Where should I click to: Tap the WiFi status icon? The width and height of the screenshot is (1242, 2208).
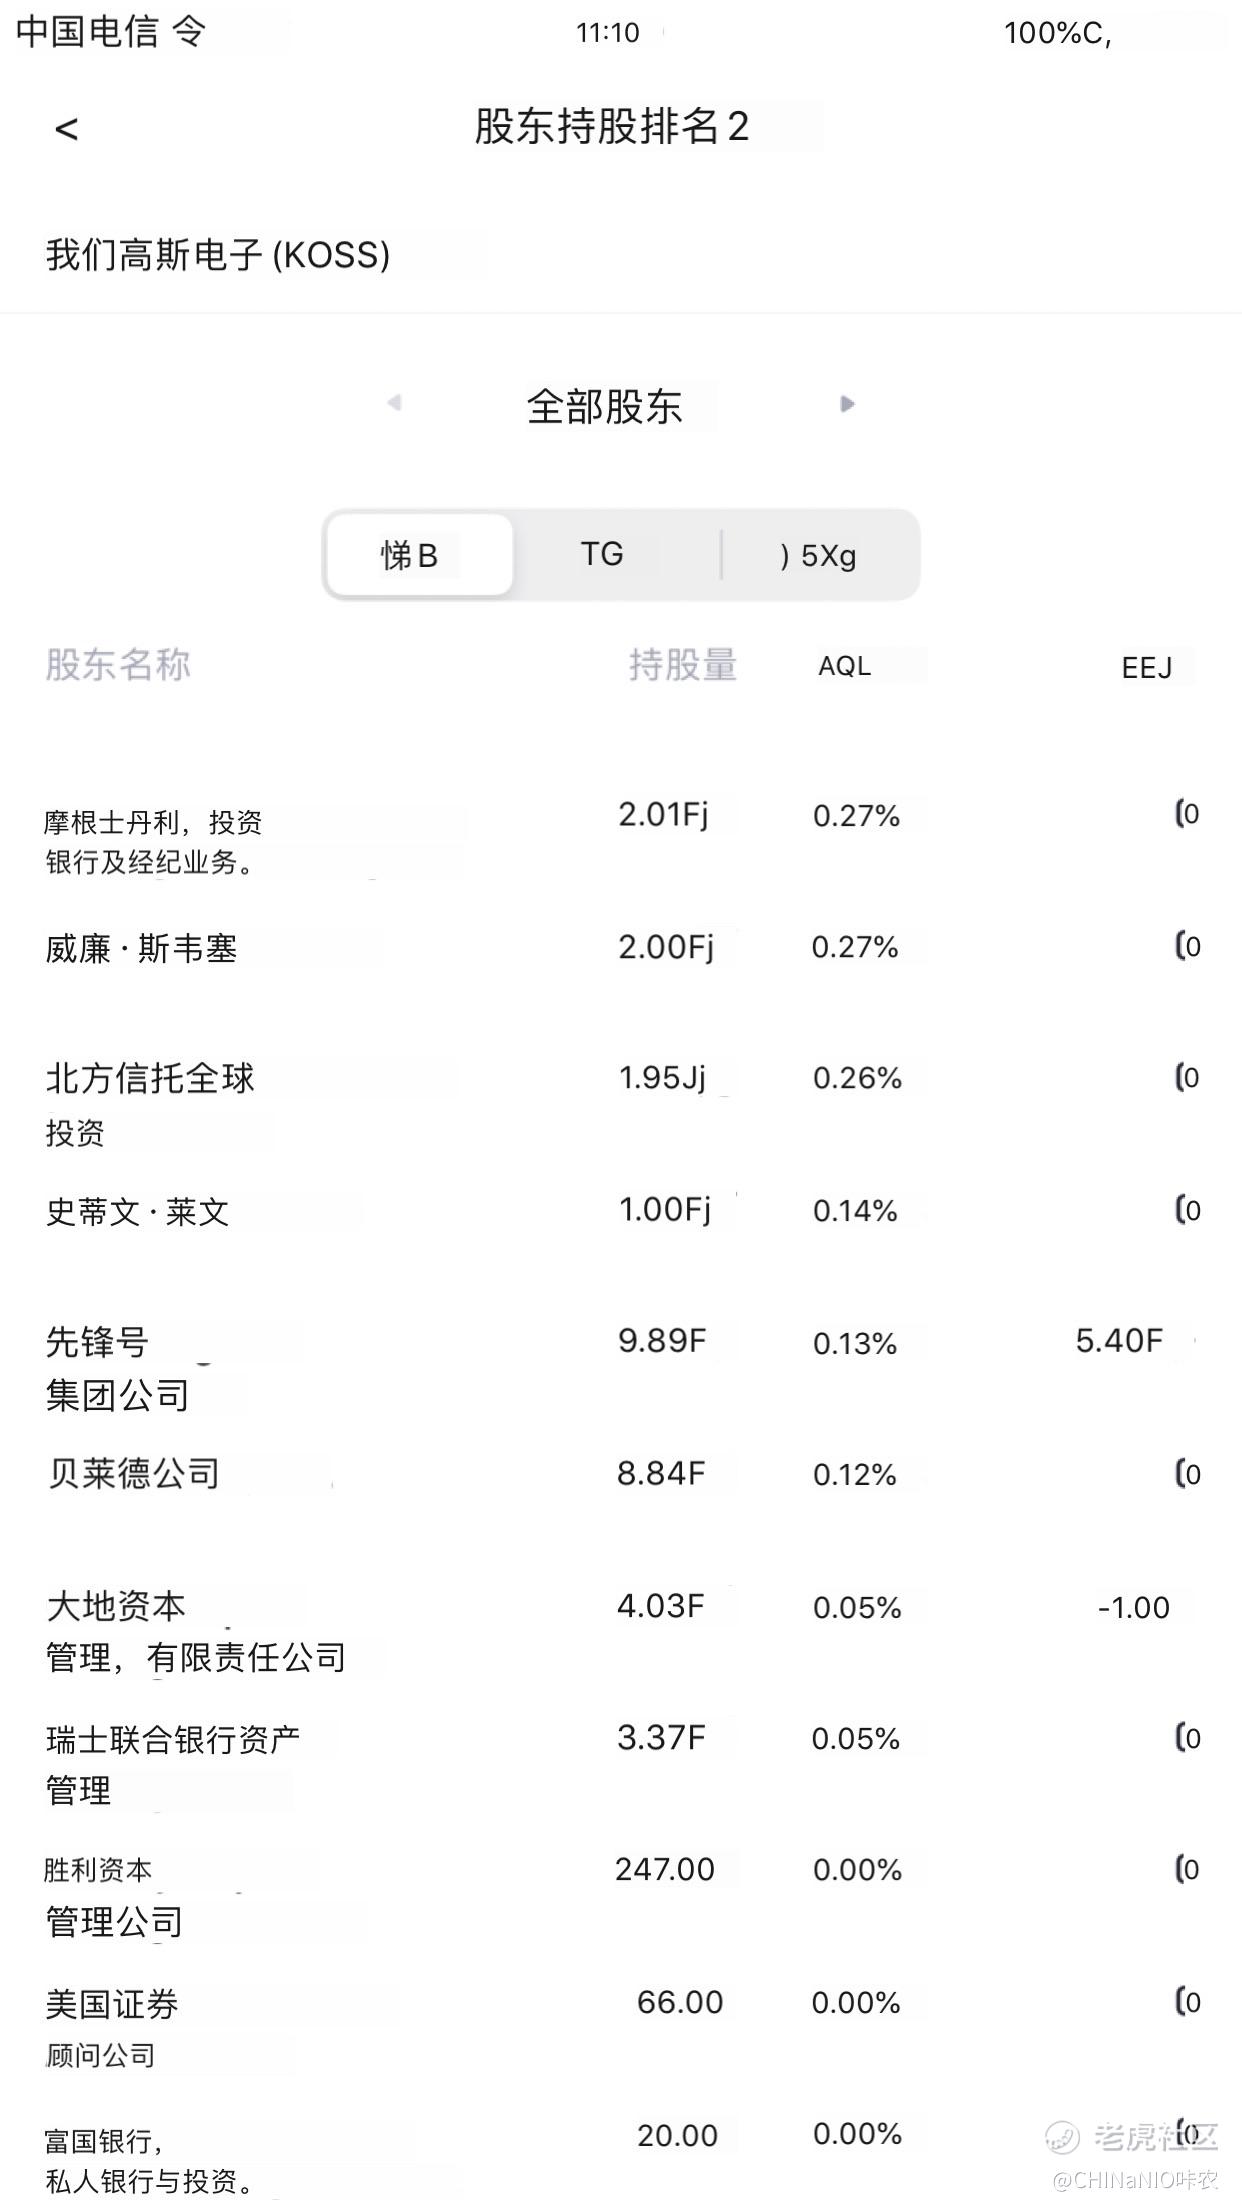[x=189, y=31]
